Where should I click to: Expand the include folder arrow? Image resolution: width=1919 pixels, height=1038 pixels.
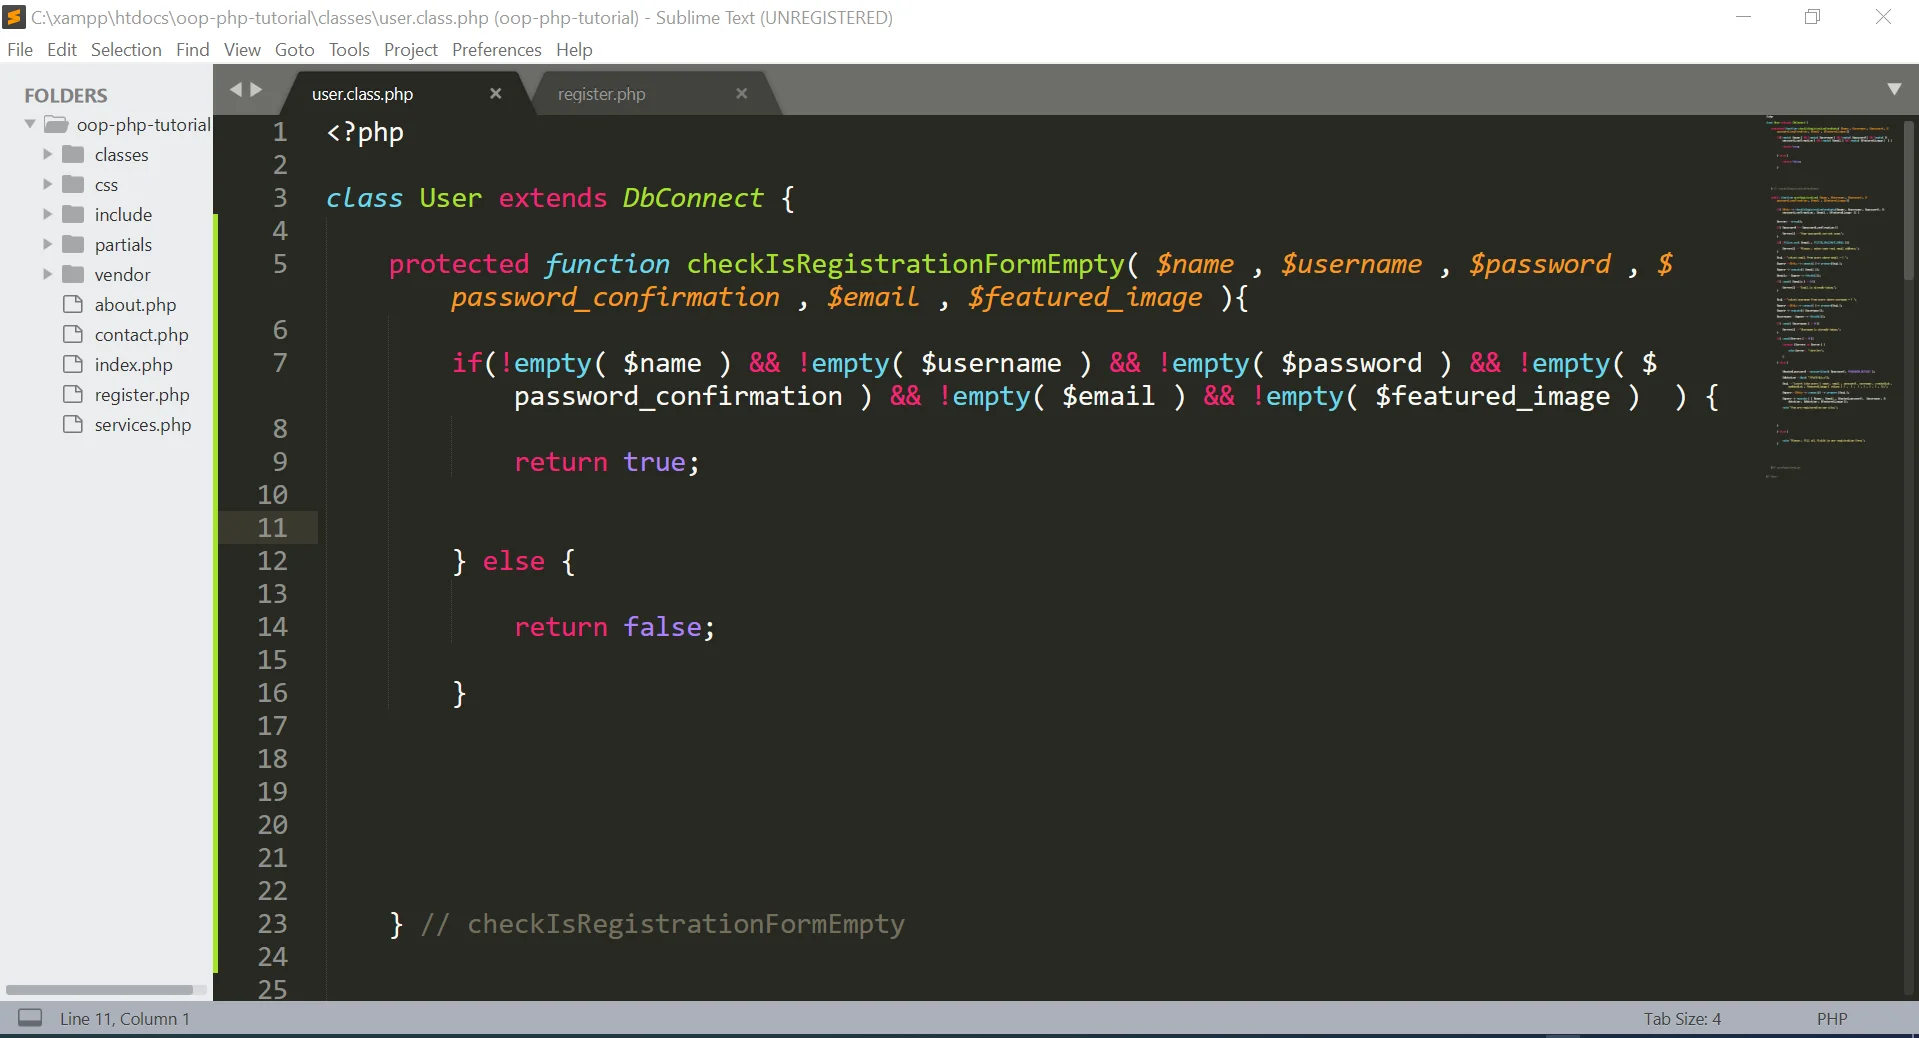47,214
